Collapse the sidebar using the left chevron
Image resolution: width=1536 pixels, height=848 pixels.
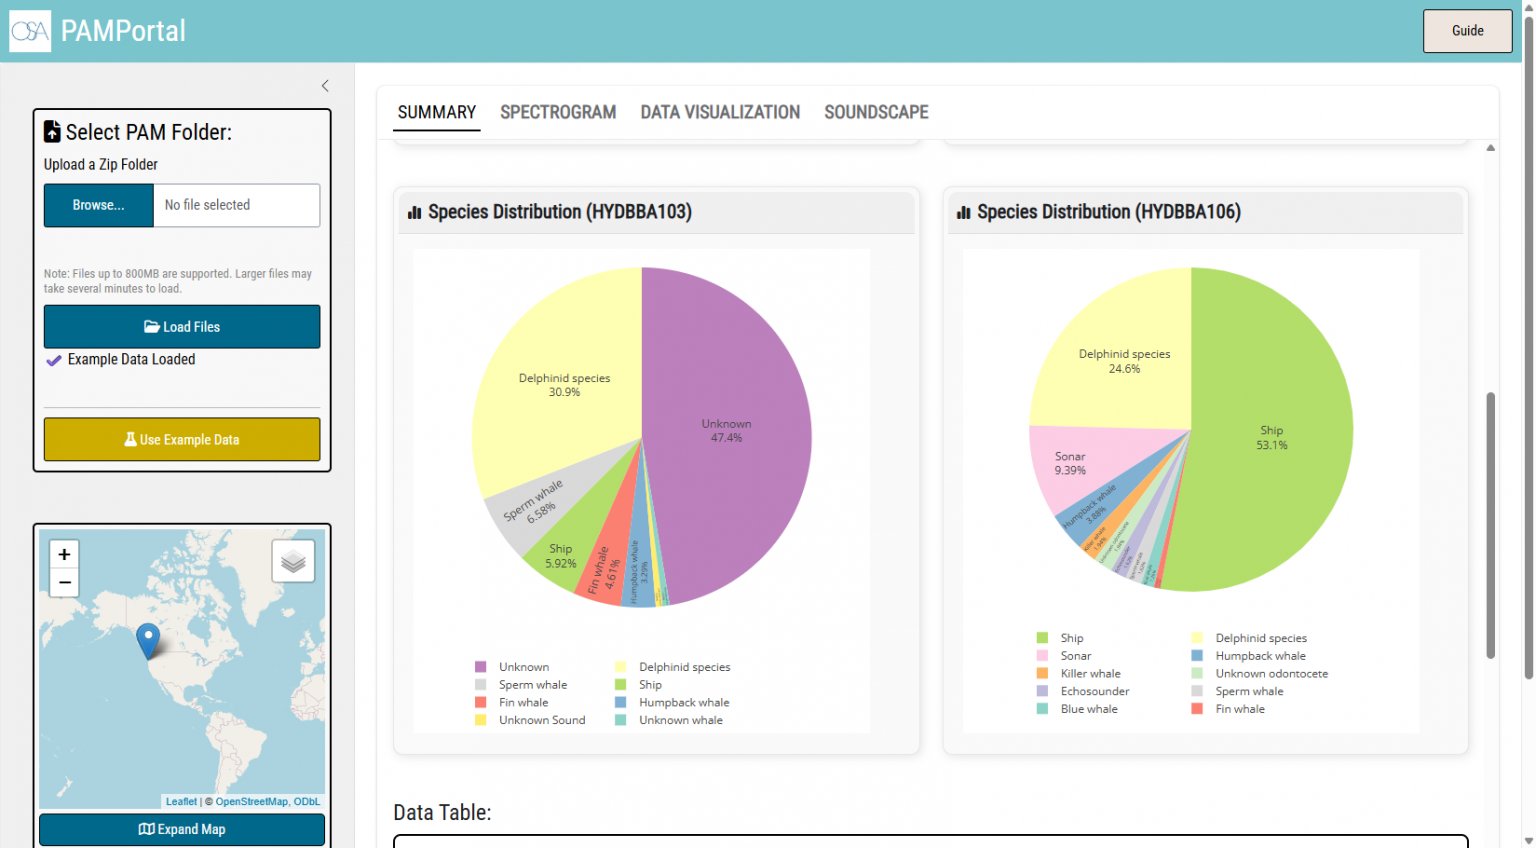pyautogui.click(x=324, y=86)
